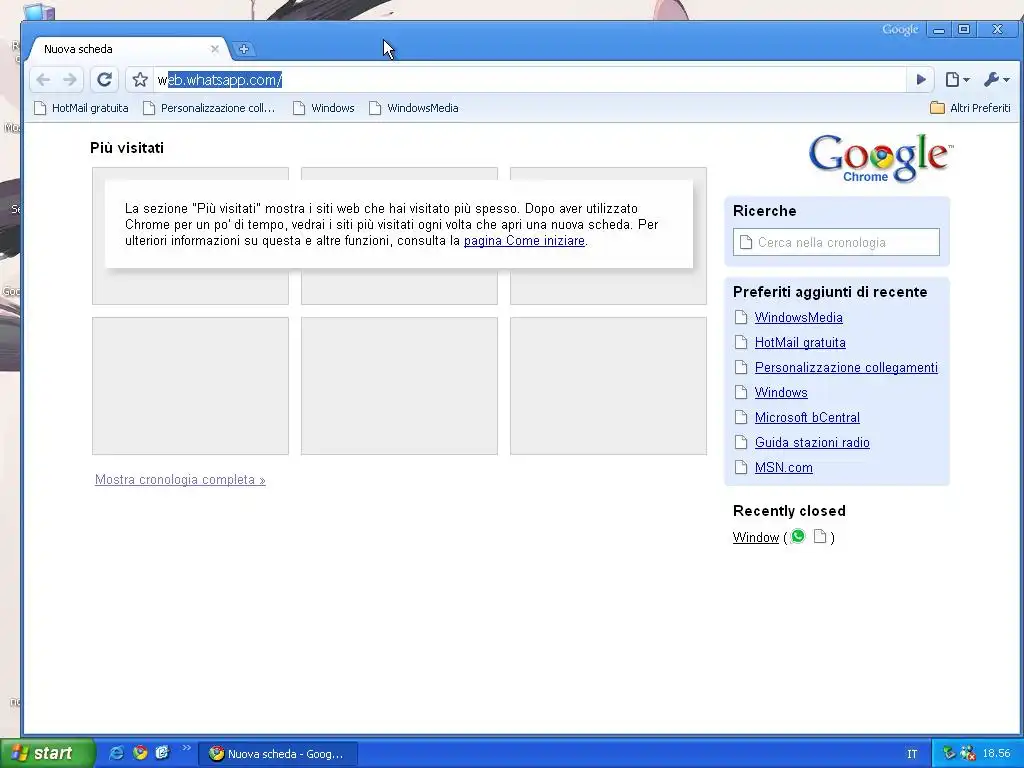Click blank page icon in Recently closed
Screen dimensions: 1024x768
[820, 537]
